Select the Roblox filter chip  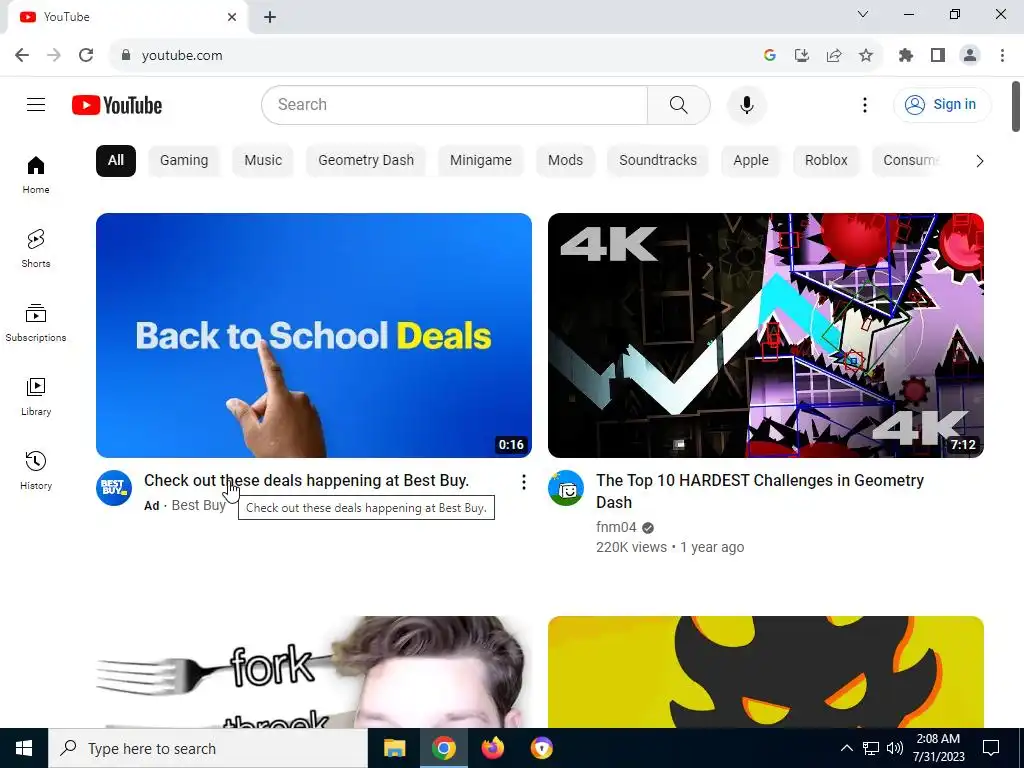point(826,161)
